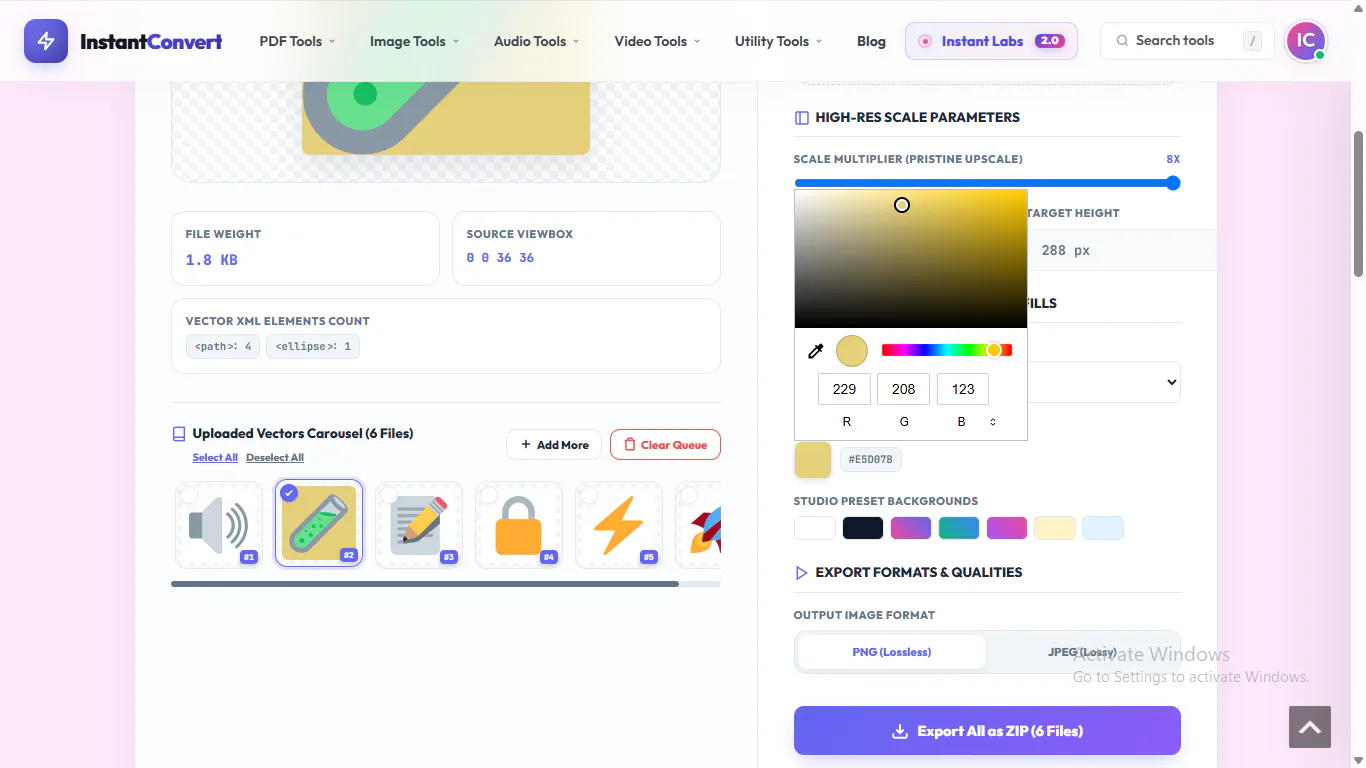Screen dimensions: 1366x768
Task: Click the eyedropper tool in color picker
Action: point(816,351)
